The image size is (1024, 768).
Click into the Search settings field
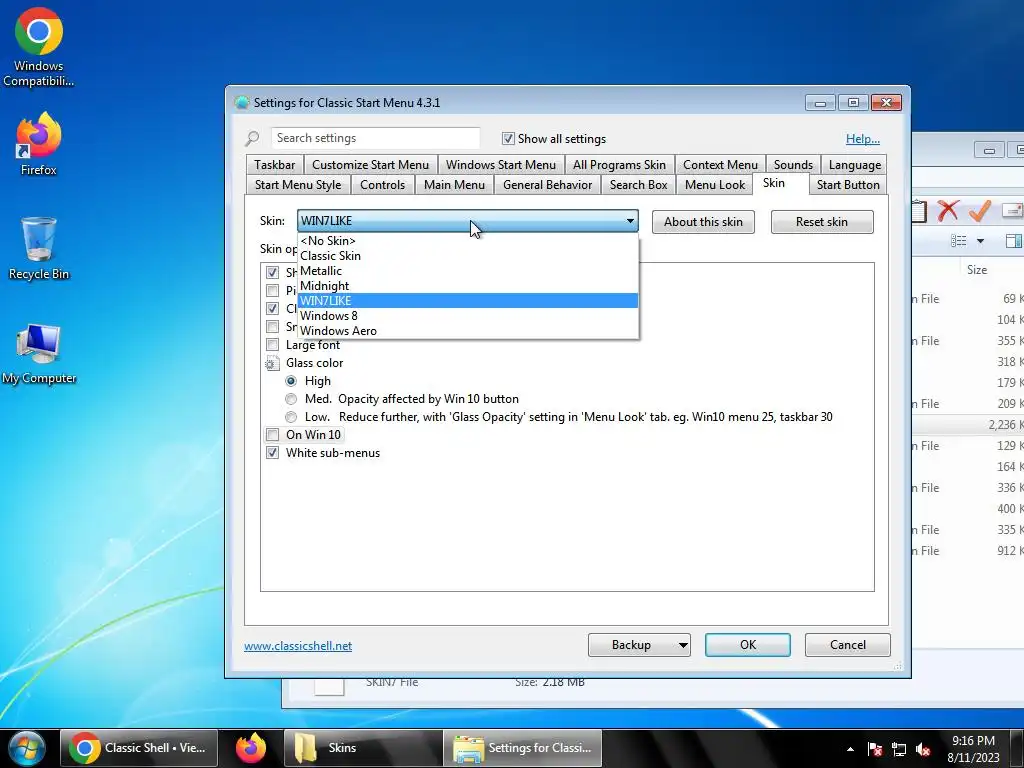click(376, 138)
